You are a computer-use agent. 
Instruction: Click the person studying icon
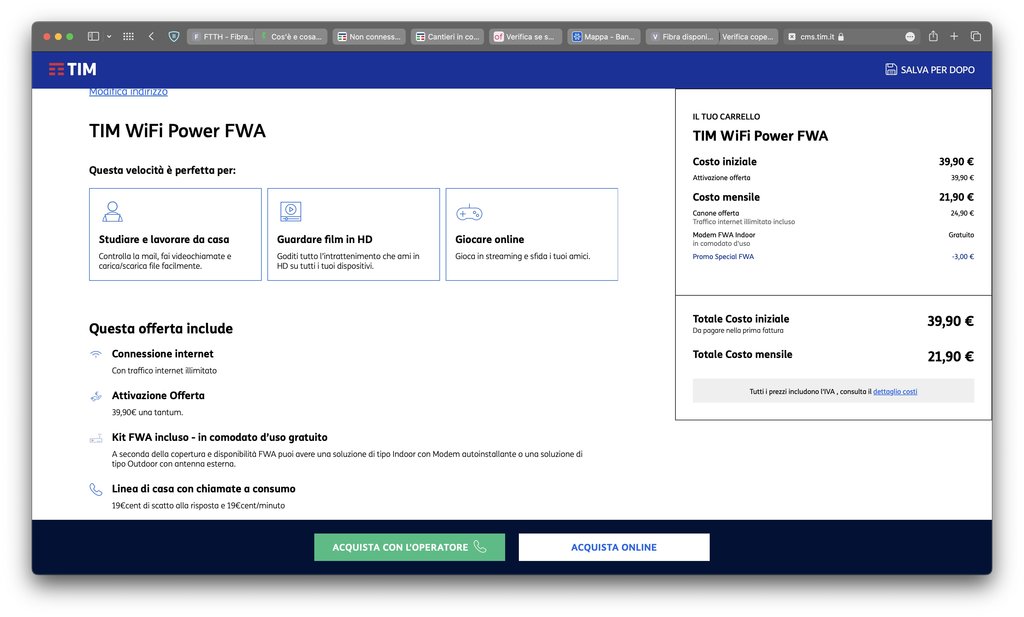pos(112,212)
